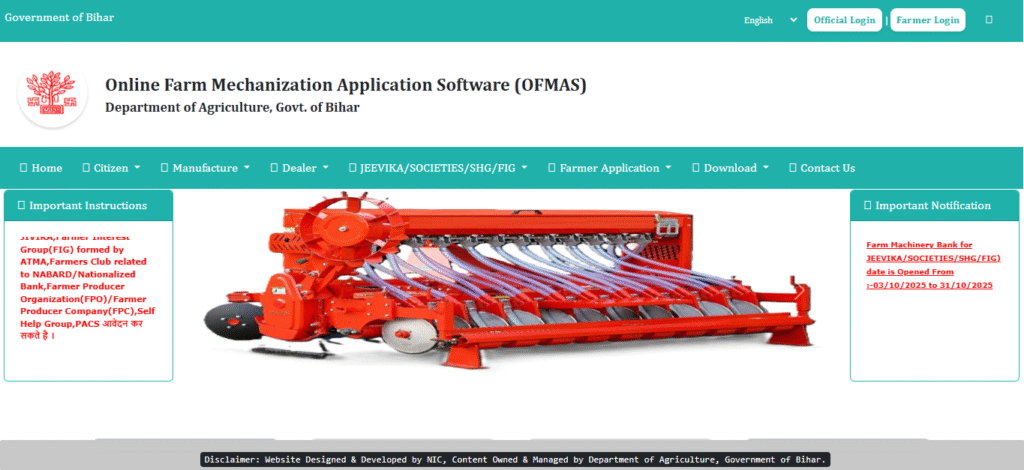Click the Farmer Login button
Image resolution: width=1024 pixels, height=470 pixels.
pyautogui.click(x=927, y=20)
